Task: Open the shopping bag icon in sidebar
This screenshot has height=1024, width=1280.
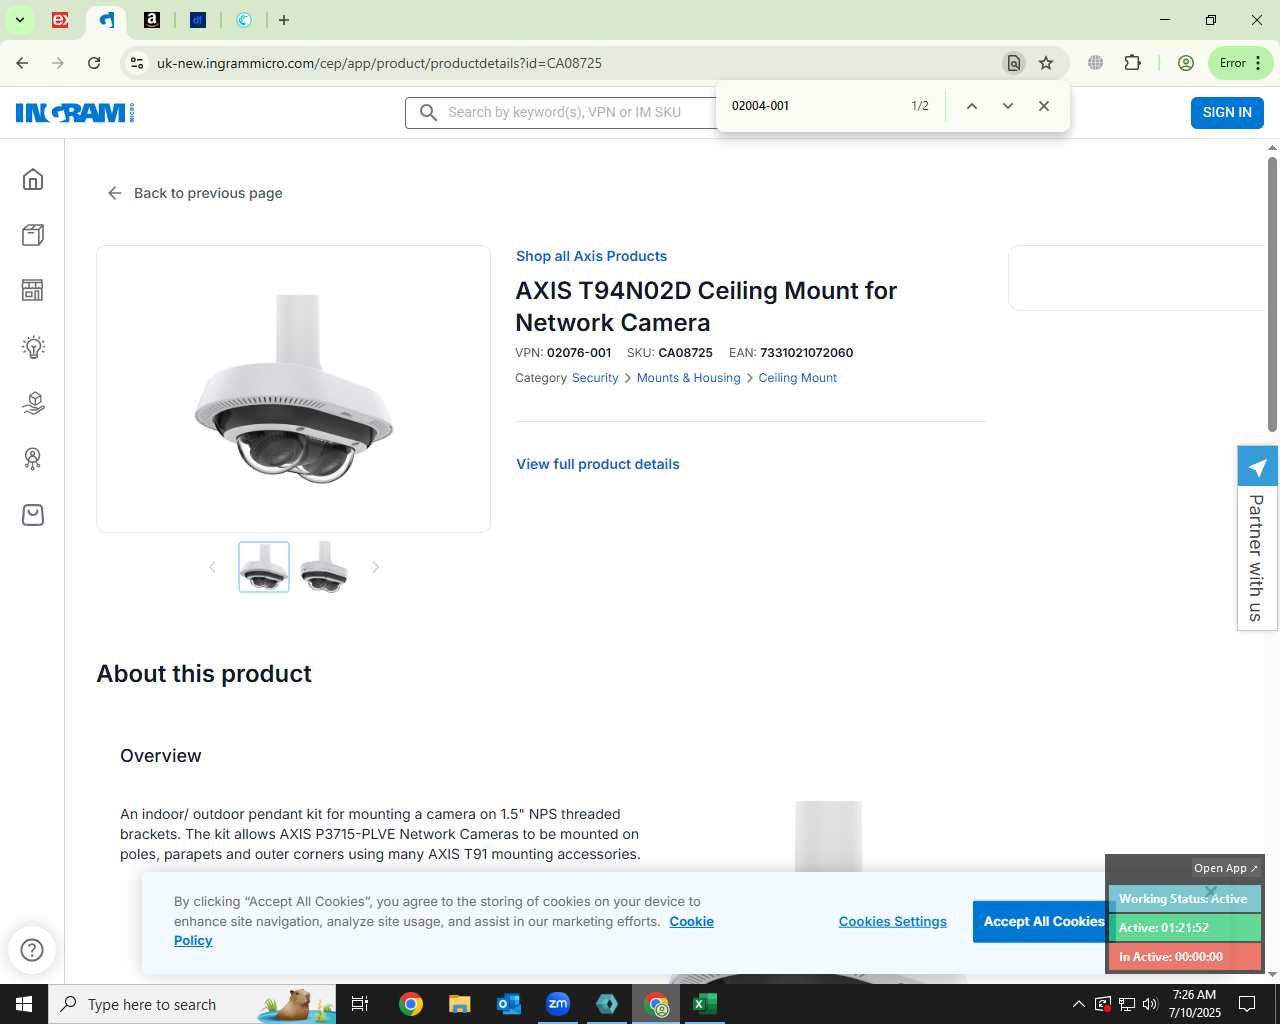Action: click(33, 515)
